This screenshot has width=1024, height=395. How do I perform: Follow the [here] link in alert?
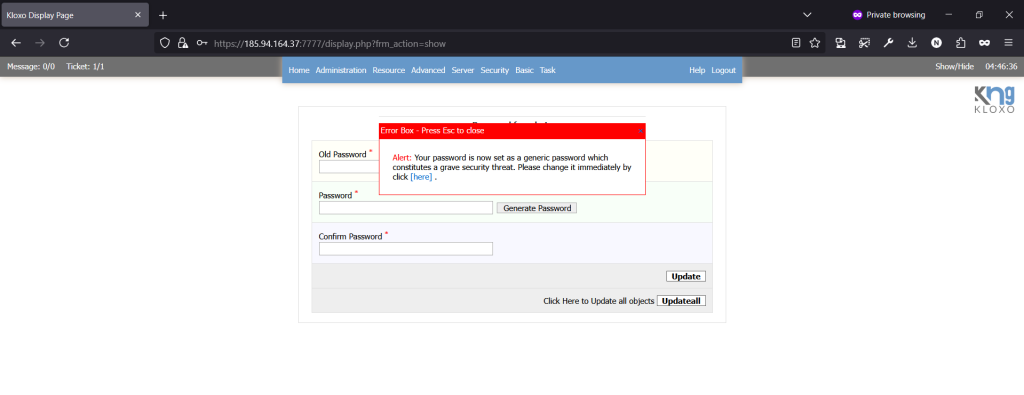(x=421, y=177)
